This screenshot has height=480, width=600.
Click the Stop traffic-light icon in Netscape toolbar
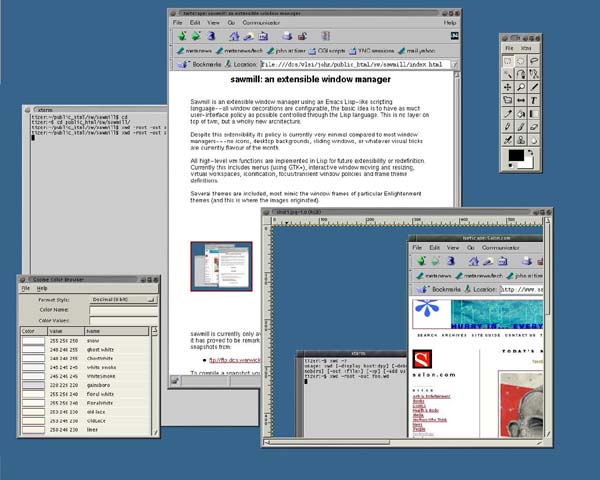(x=326, y=36)
